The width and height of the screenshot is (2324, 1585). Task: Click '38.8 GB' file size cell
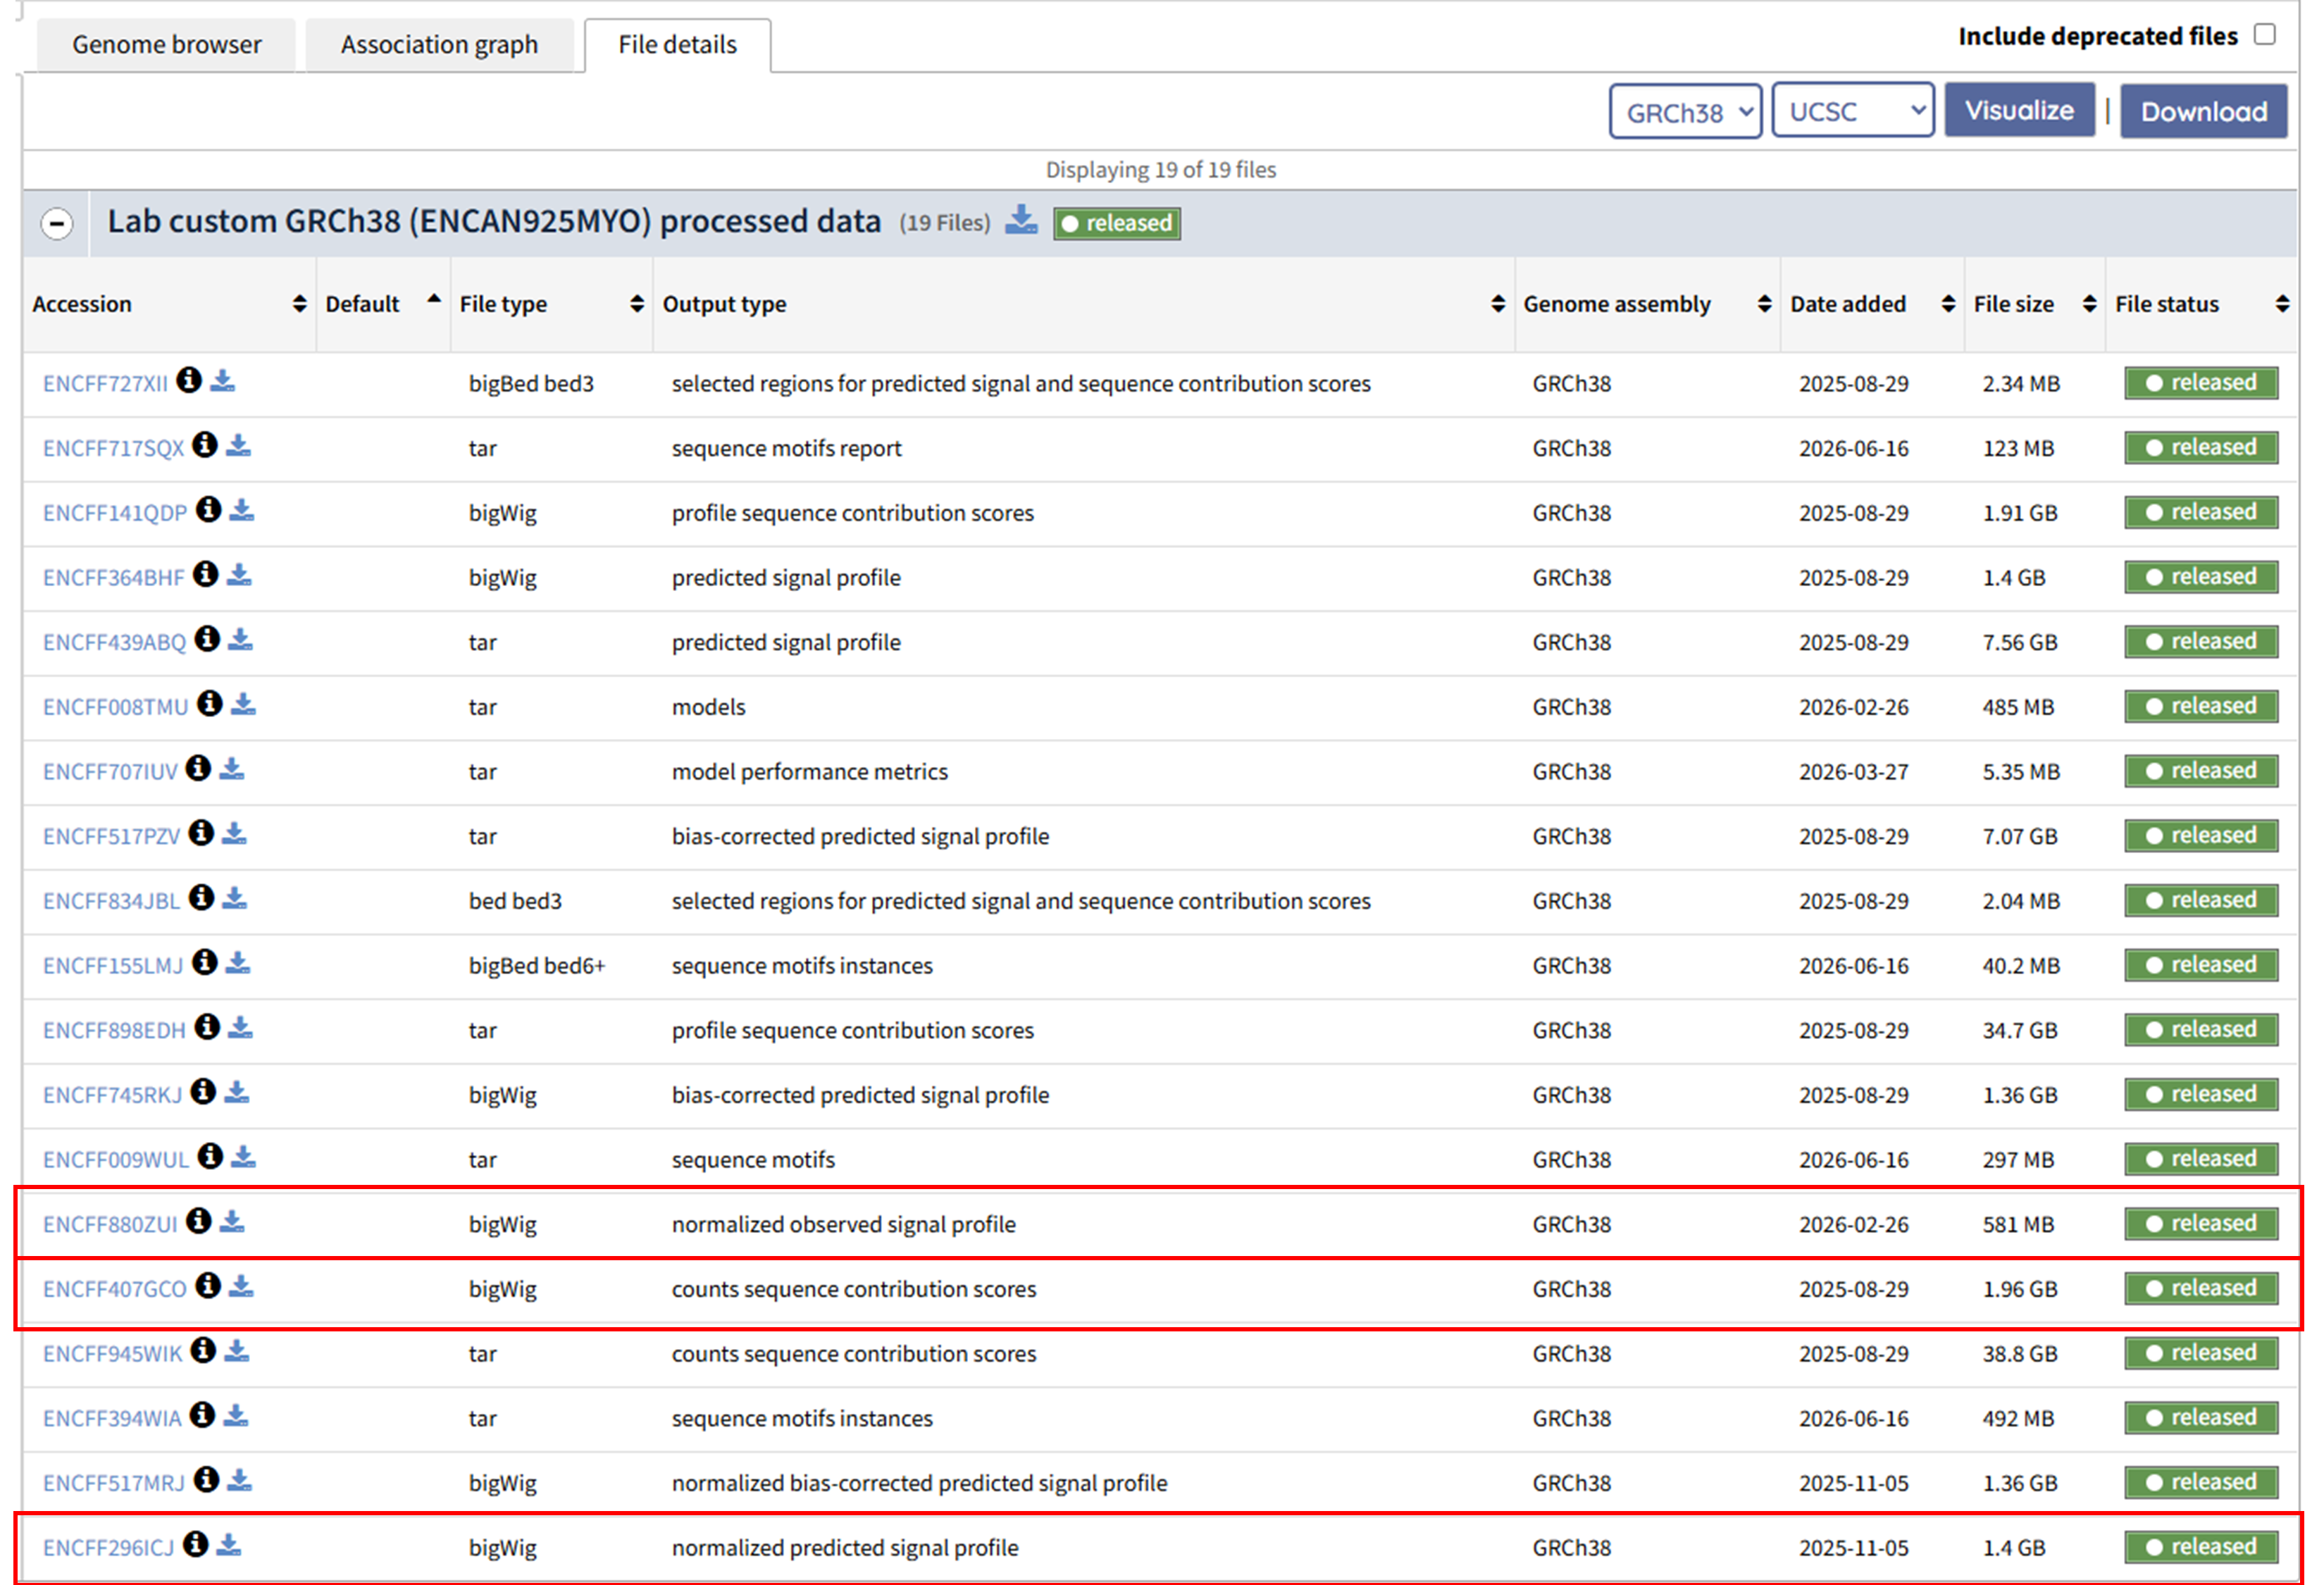2019,1354
